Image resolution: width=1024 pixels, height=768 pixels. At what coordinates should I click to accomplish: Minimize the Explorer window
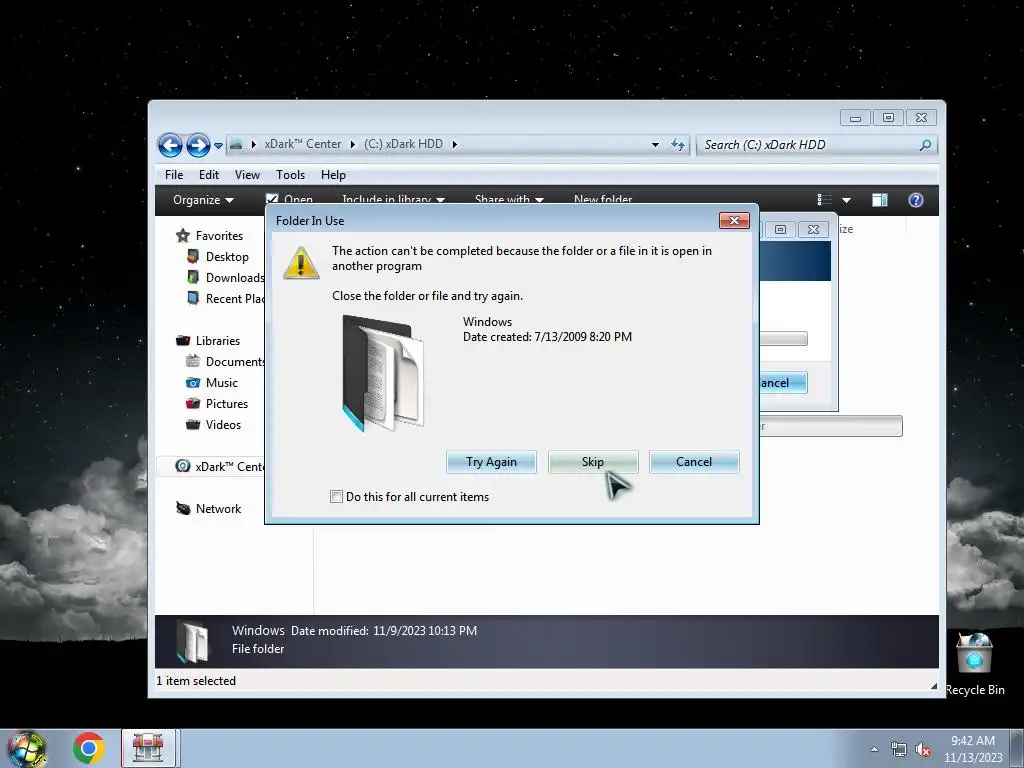[856, 118]
